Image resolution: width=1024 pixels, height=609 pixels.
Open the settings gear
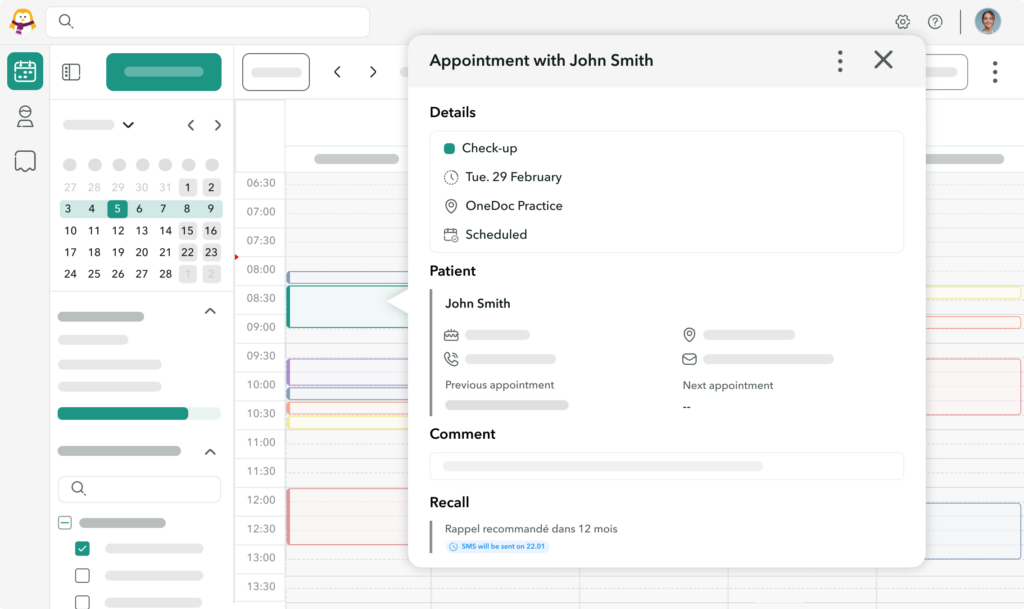tap(902, 21)
